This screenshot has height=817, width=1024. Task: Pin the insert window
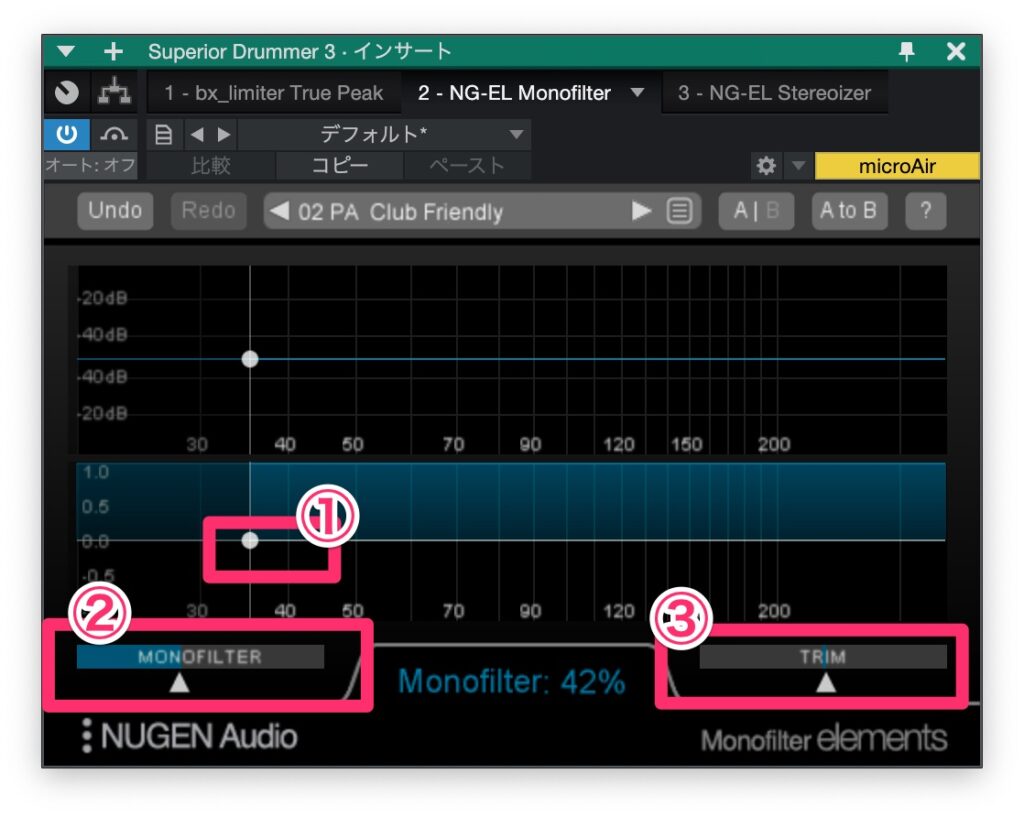tap(908, 52)
